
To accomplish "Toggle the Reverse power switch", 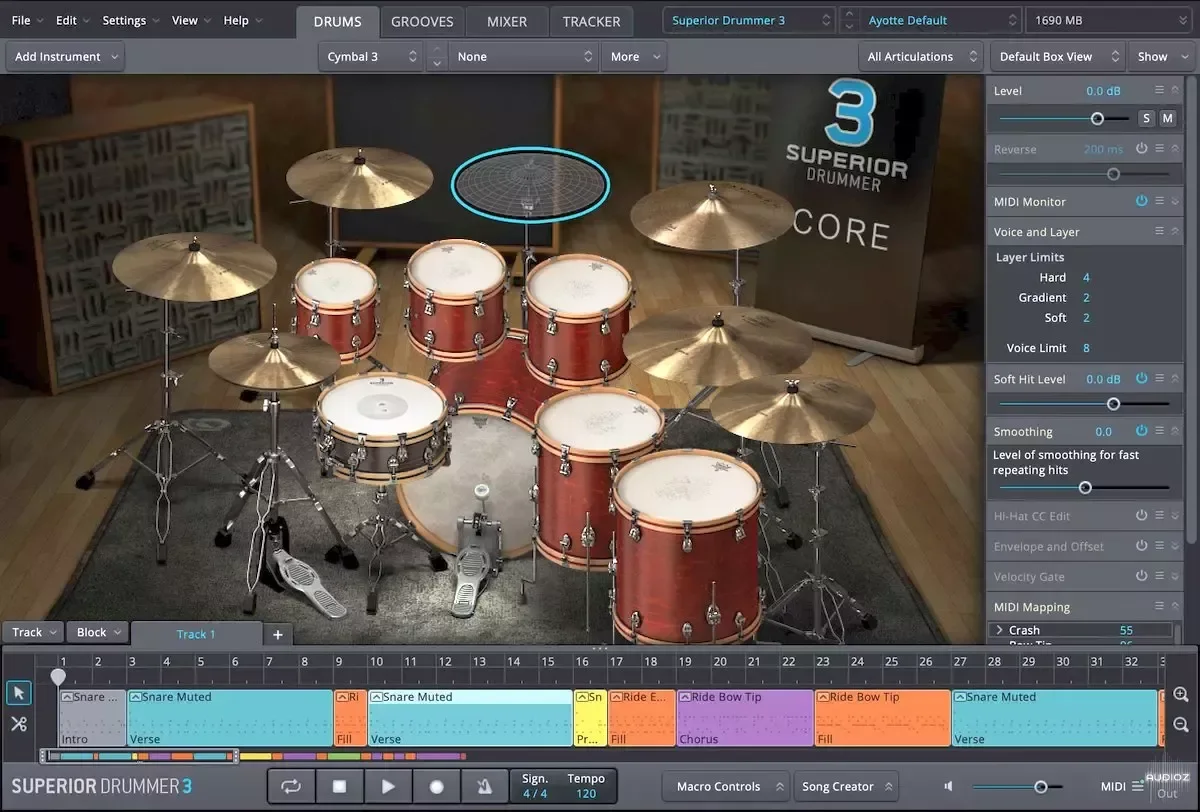I will [x=1141, y=149].
